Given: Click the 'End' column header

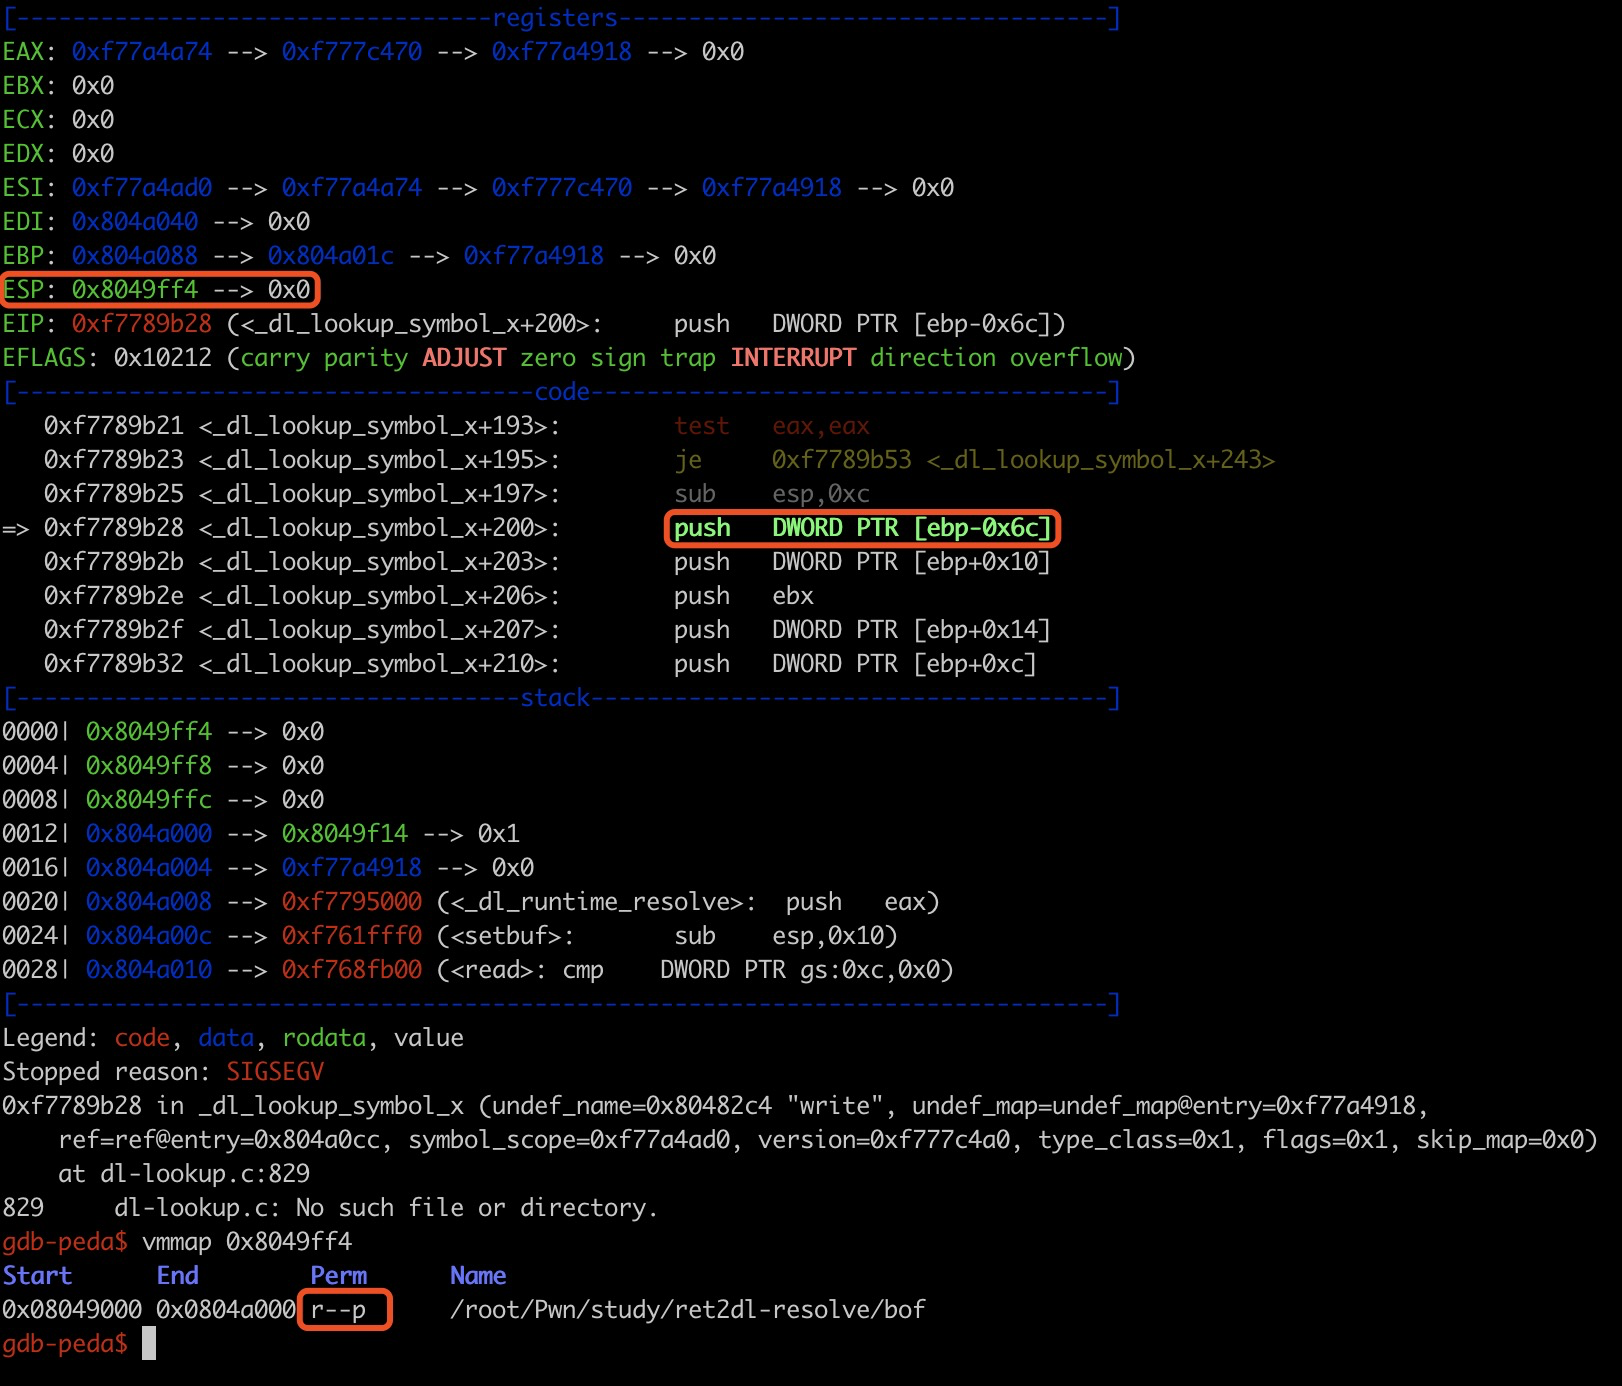Looking at the screenshot, I should [177, 1276].
